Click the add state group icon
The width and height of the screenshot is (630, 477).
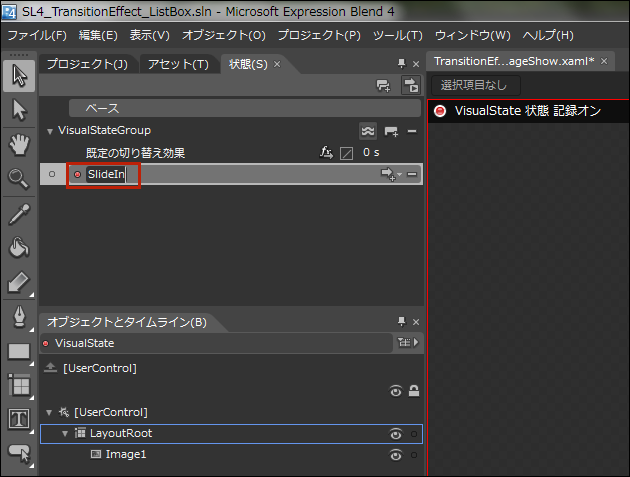click(383, 86)
